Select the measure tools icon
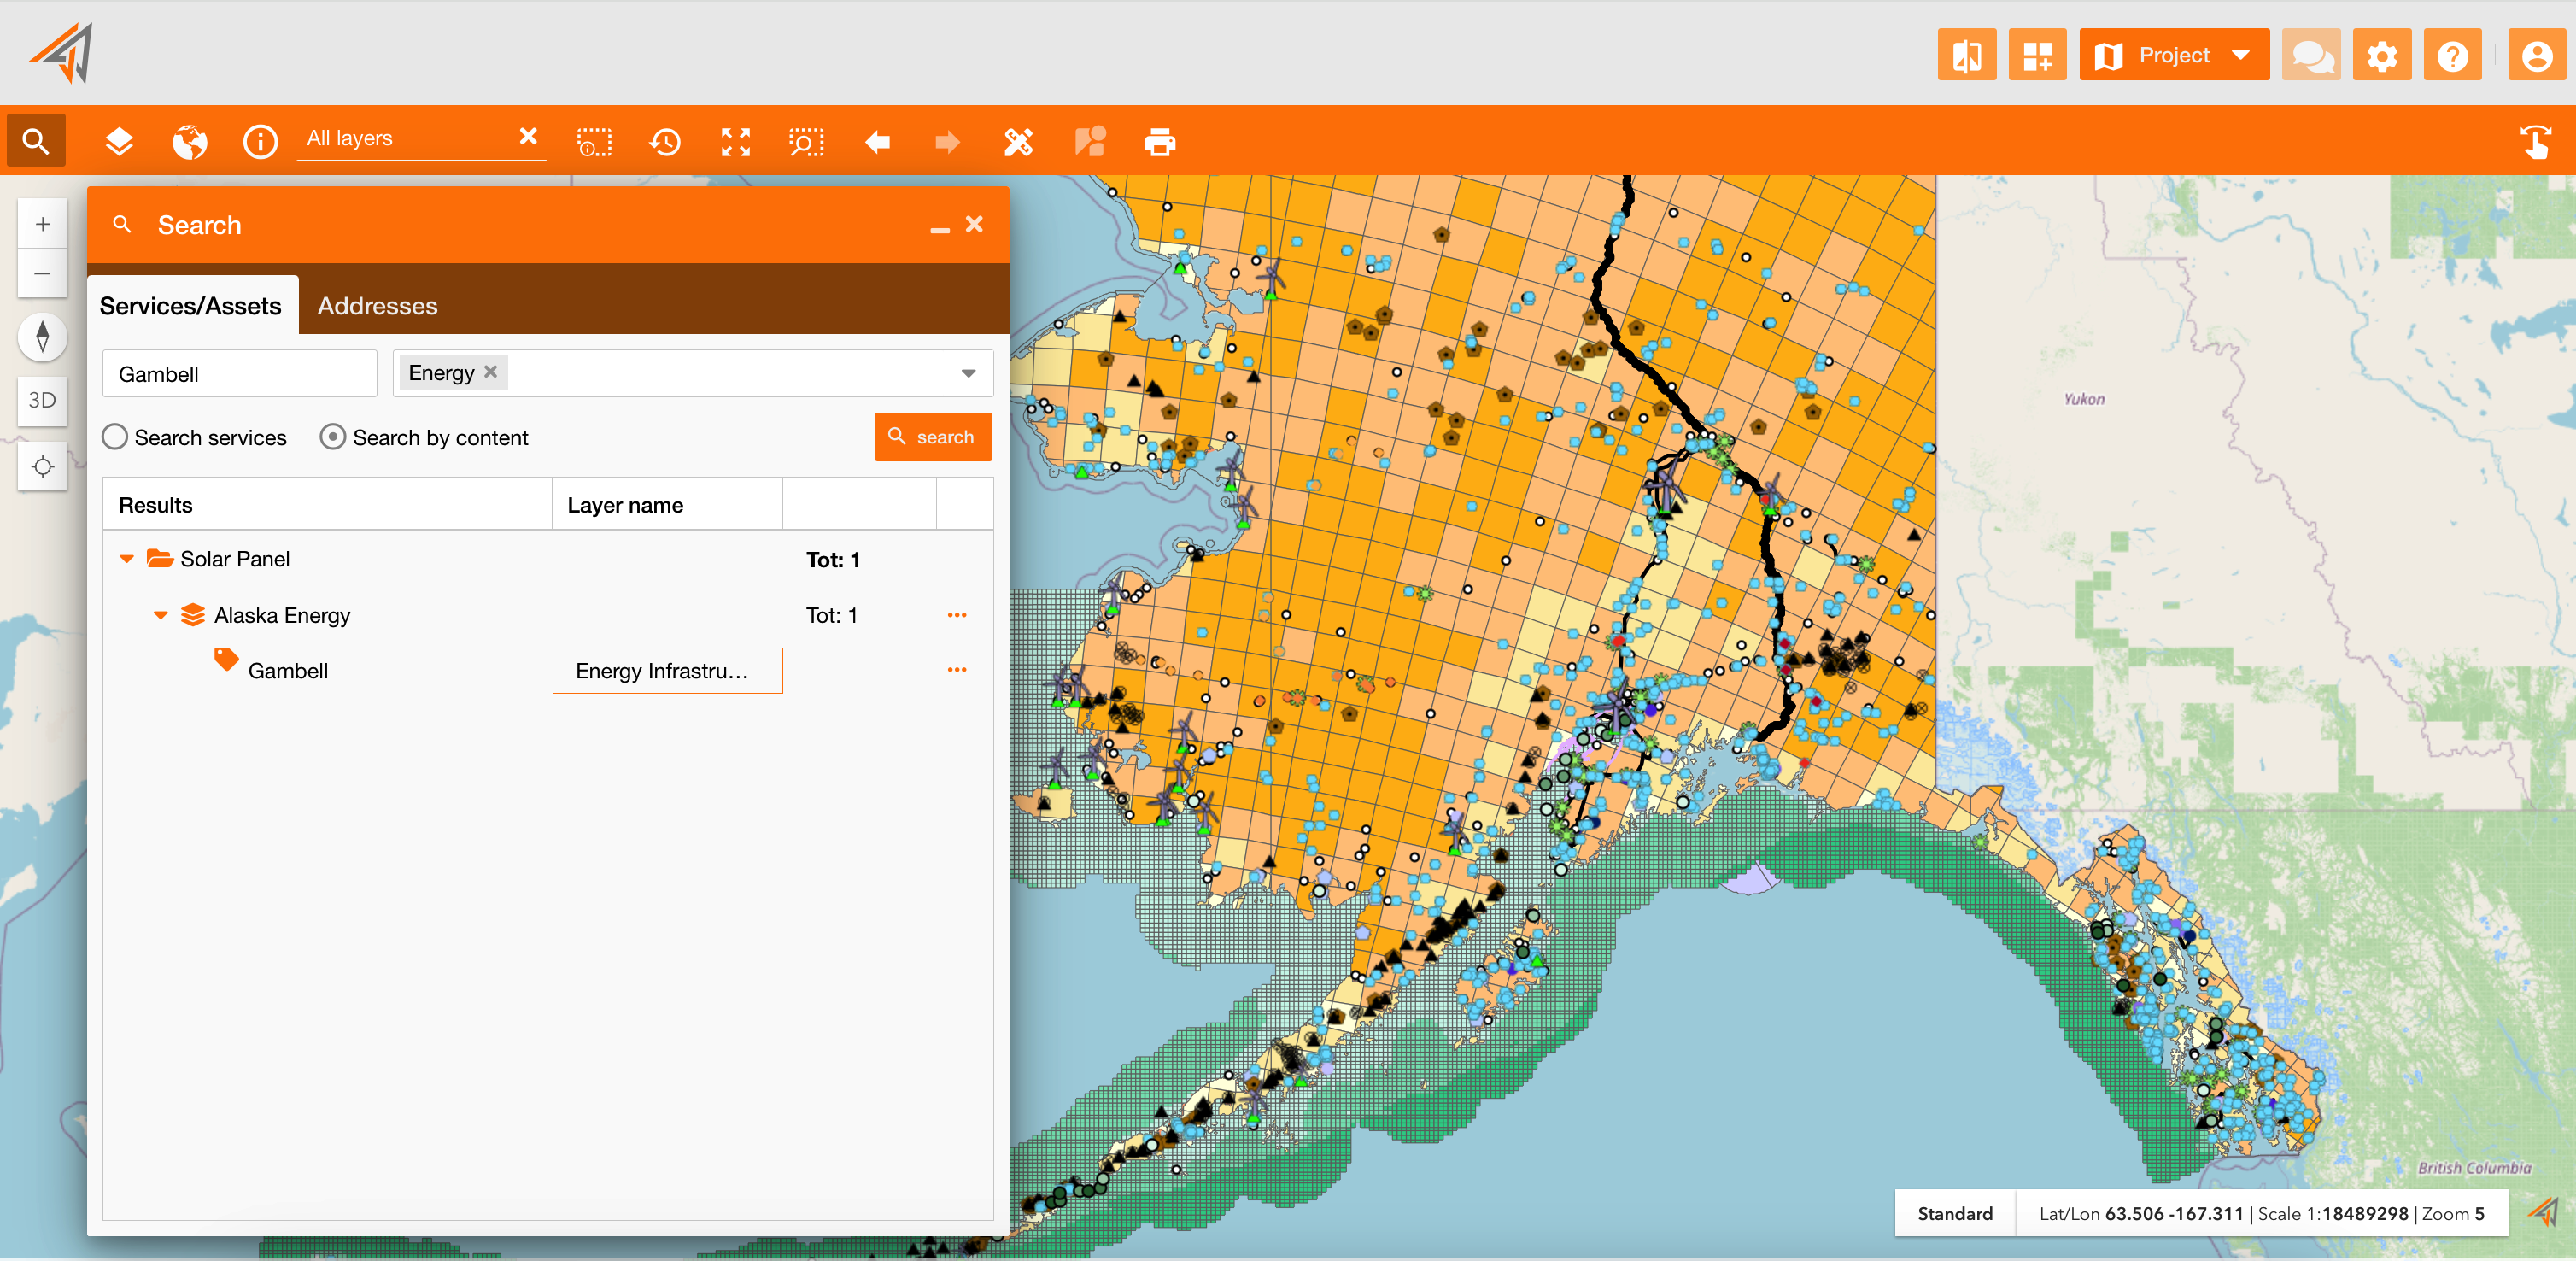Image resolution: width=2576 pixels, height=1261 pixels. [1018, 142]
